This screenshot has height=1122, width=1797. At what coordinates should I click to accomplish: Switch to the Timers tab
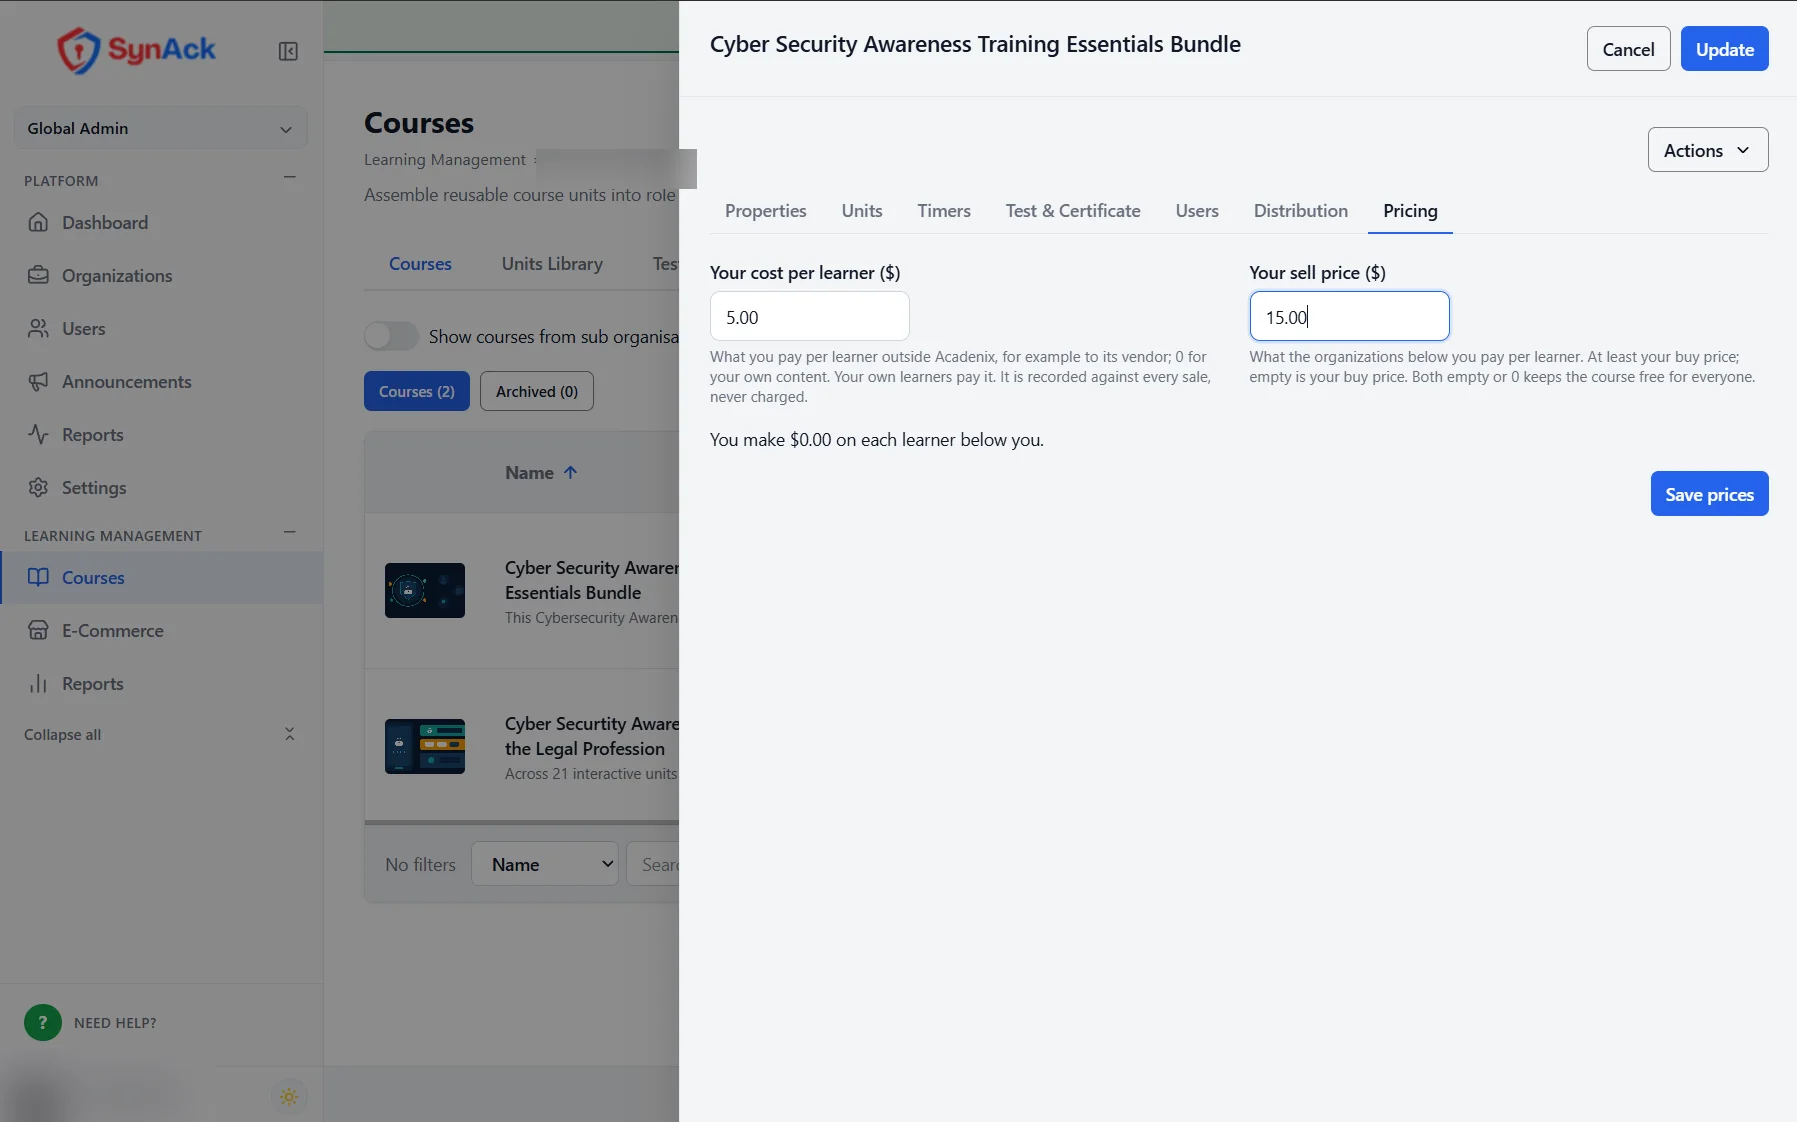coord(944,211)
